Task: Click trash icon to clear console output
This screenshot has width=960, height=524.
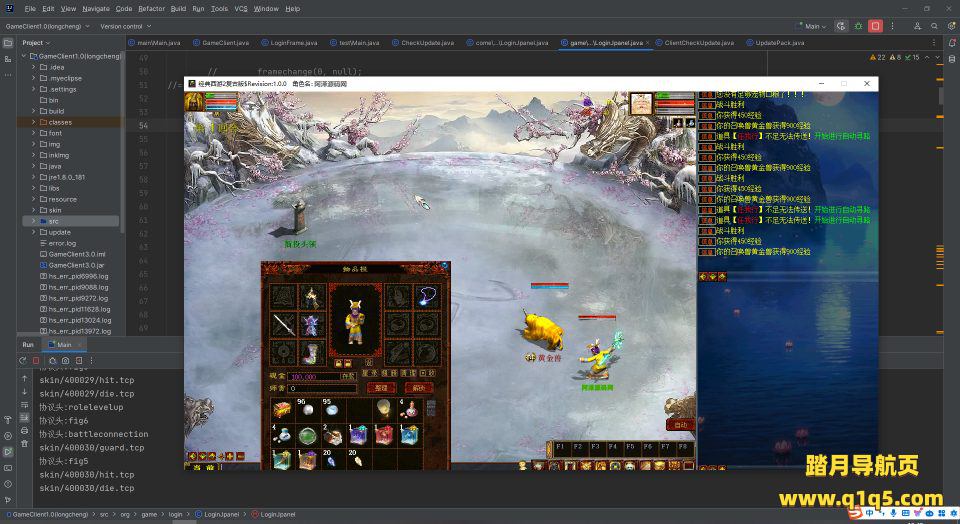Action: (x=24, y=446)
